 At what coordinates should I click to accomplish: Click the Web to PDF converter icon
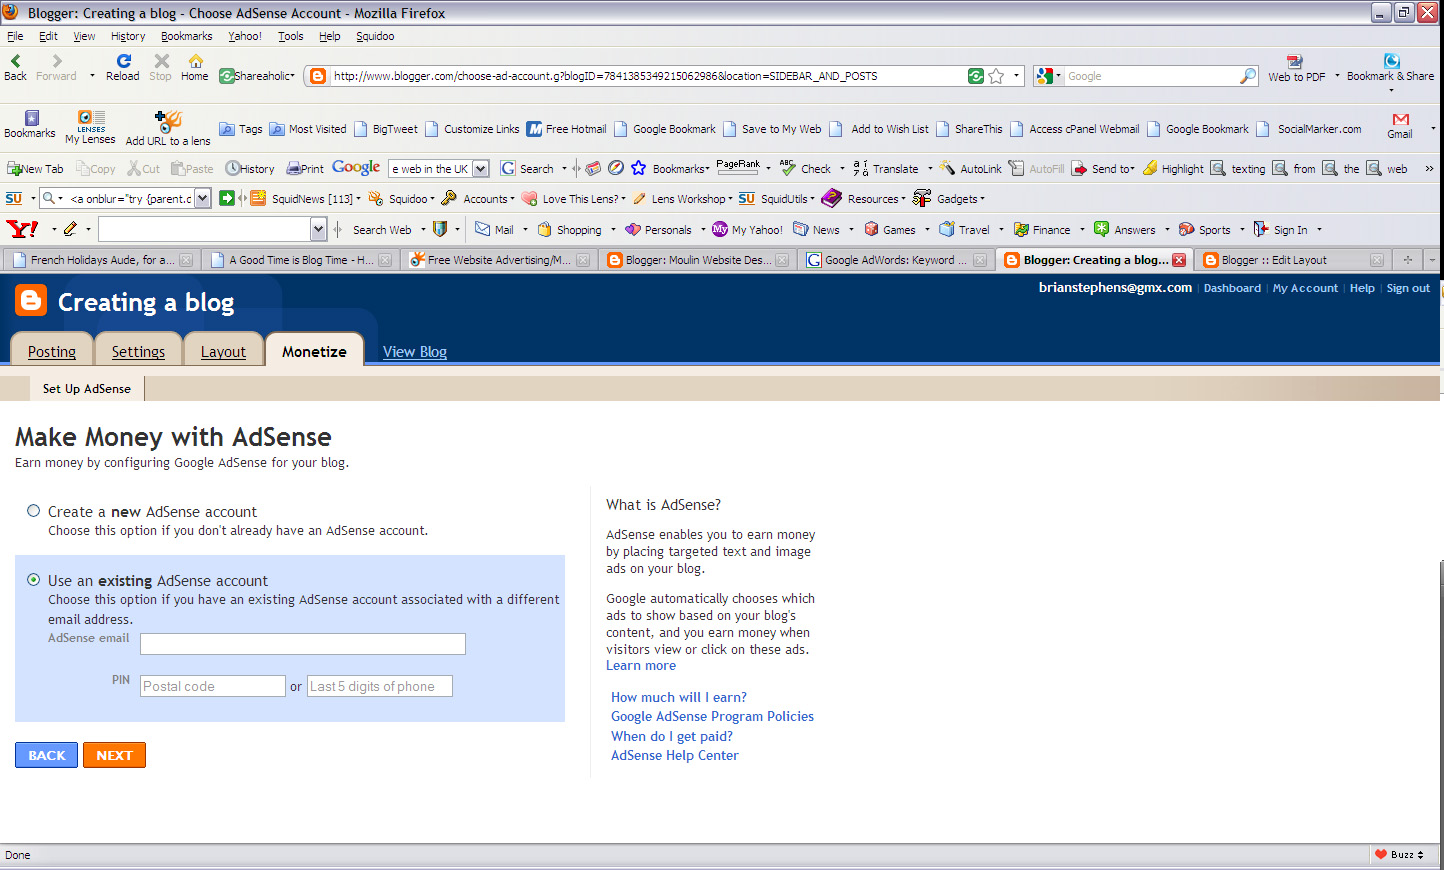pyautogui.click(x=1293, y=68)
